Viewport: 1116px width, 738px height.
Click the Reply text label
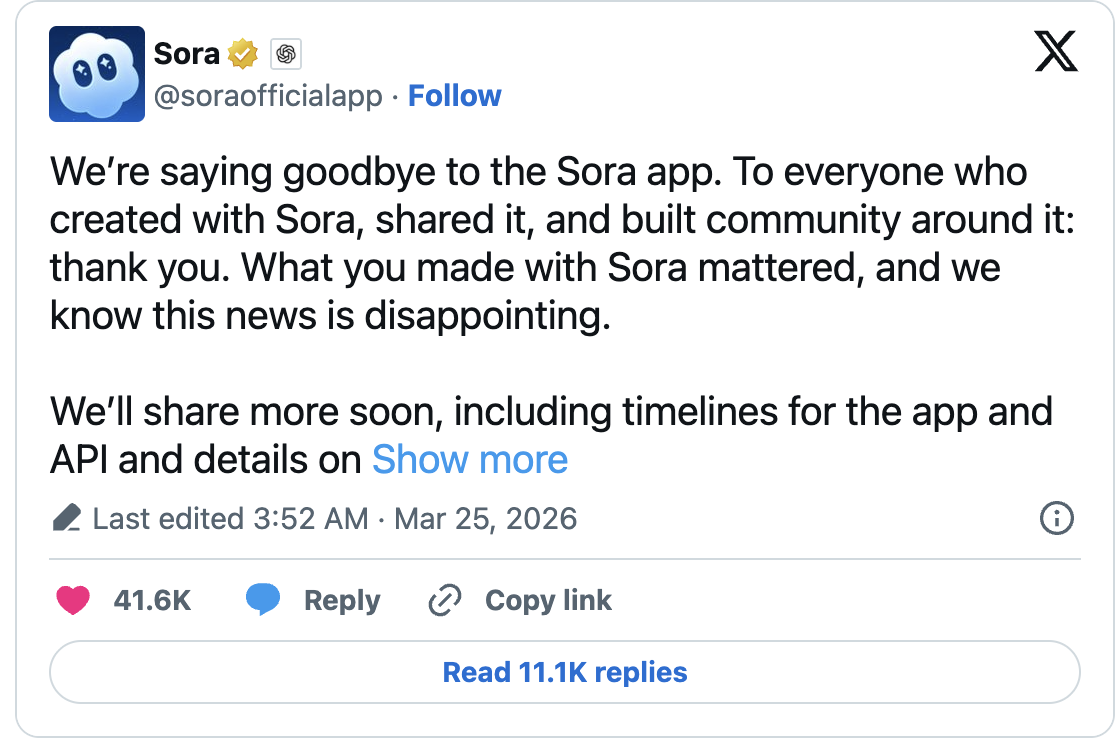pos(342,601)
